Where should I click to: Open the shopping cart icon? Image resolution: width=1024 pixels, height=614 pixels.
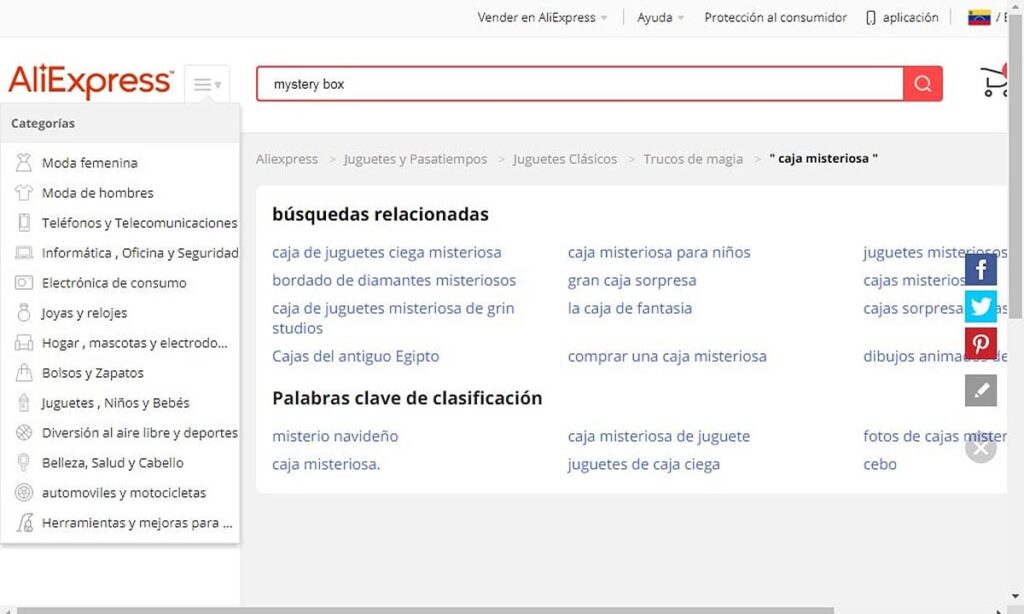[995, 81]
